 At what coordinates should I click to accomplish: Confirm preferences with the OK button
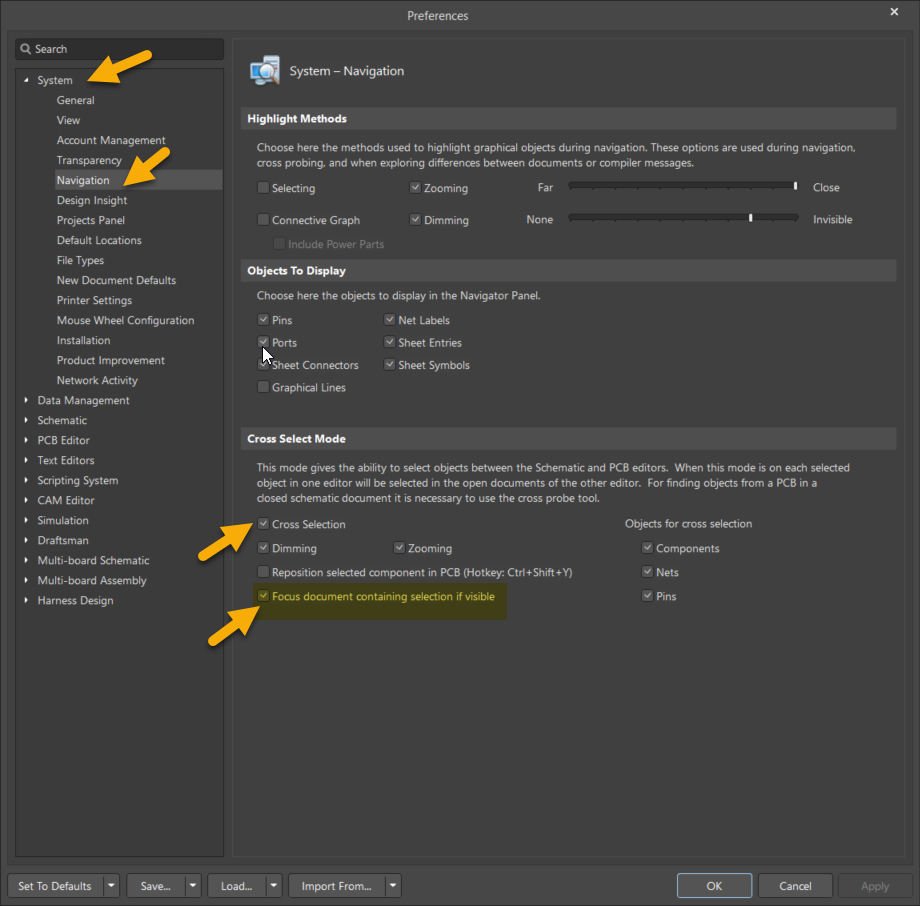[714, 885]
